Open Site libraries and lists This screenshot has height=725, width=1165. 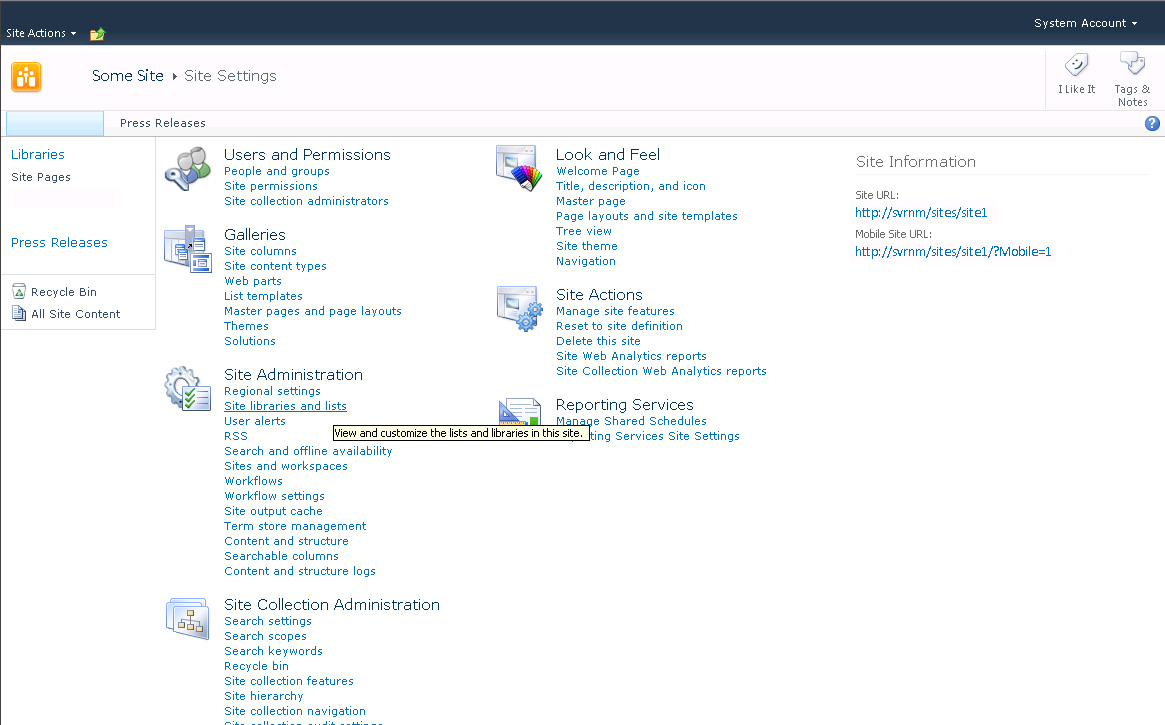tap(285, 406)
